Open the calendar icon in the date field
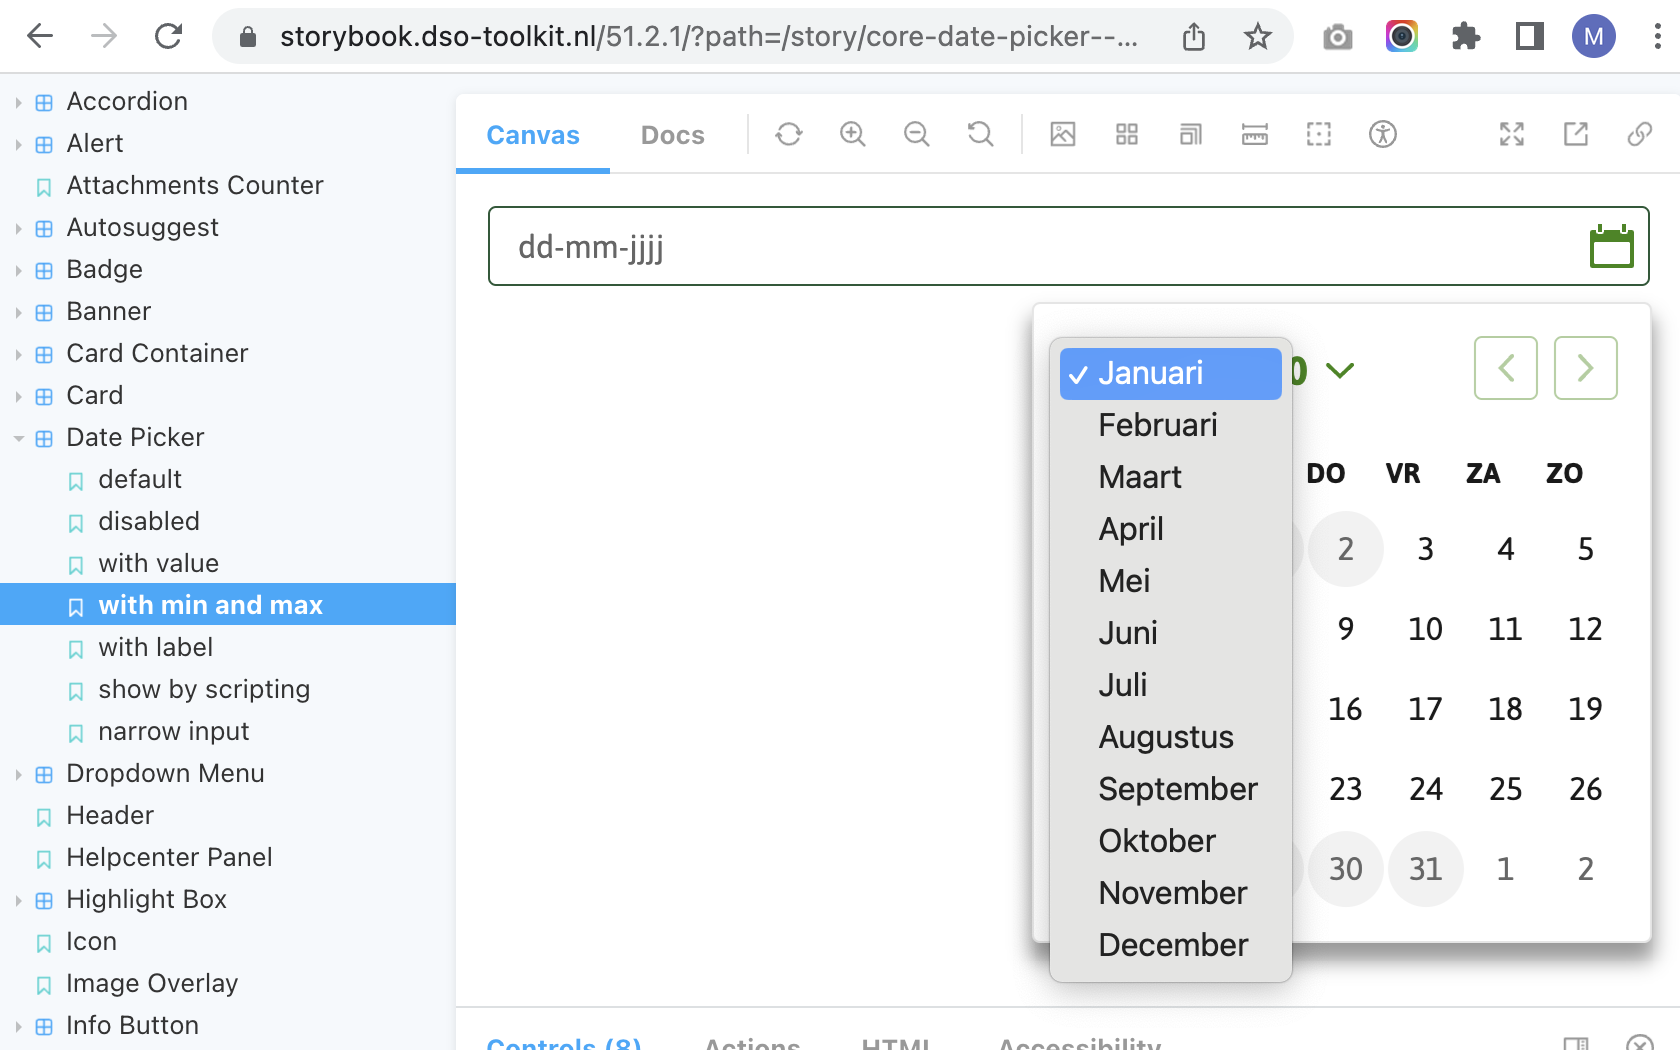1680x1050 pixels. pyautogui.click(x=1611, y=246)
